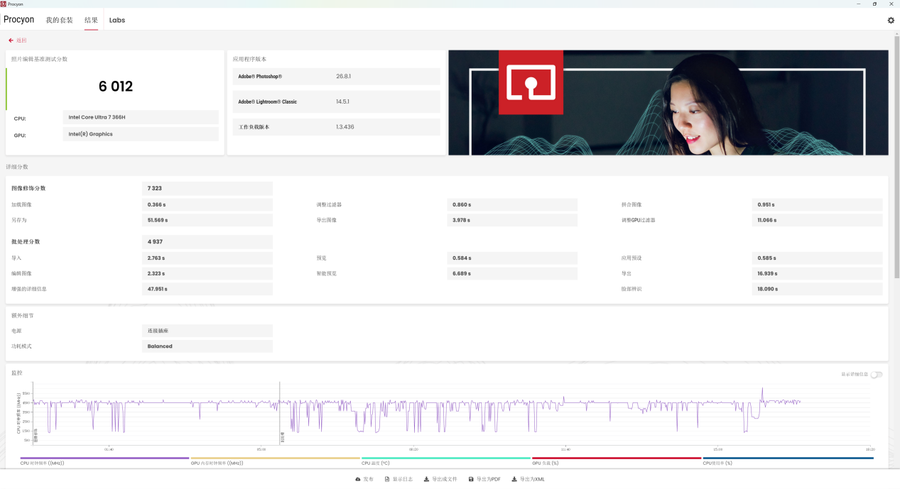Click the publish cloud icon
The height and width of the screenshot is (489, 900).
point(358,479)
